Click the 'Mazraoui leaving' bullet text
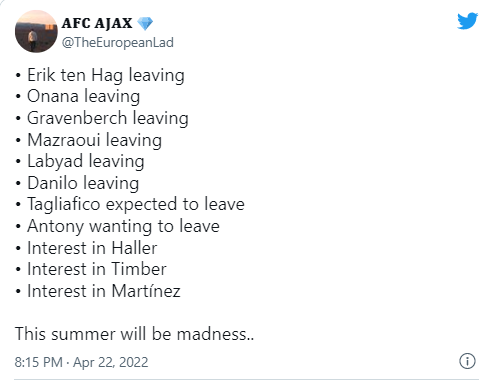Screen dimensions: 487x386 coord(94,140)
